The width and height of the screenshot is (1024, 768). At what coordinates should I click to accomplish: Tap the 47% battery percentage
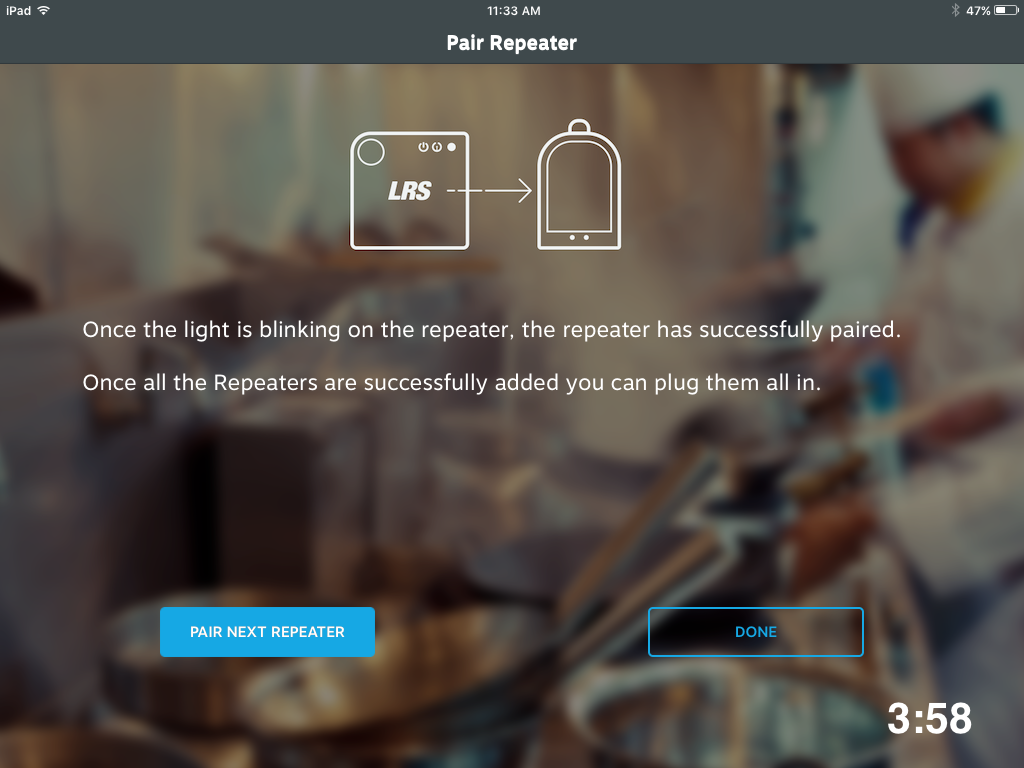click(x=978, y=10)
